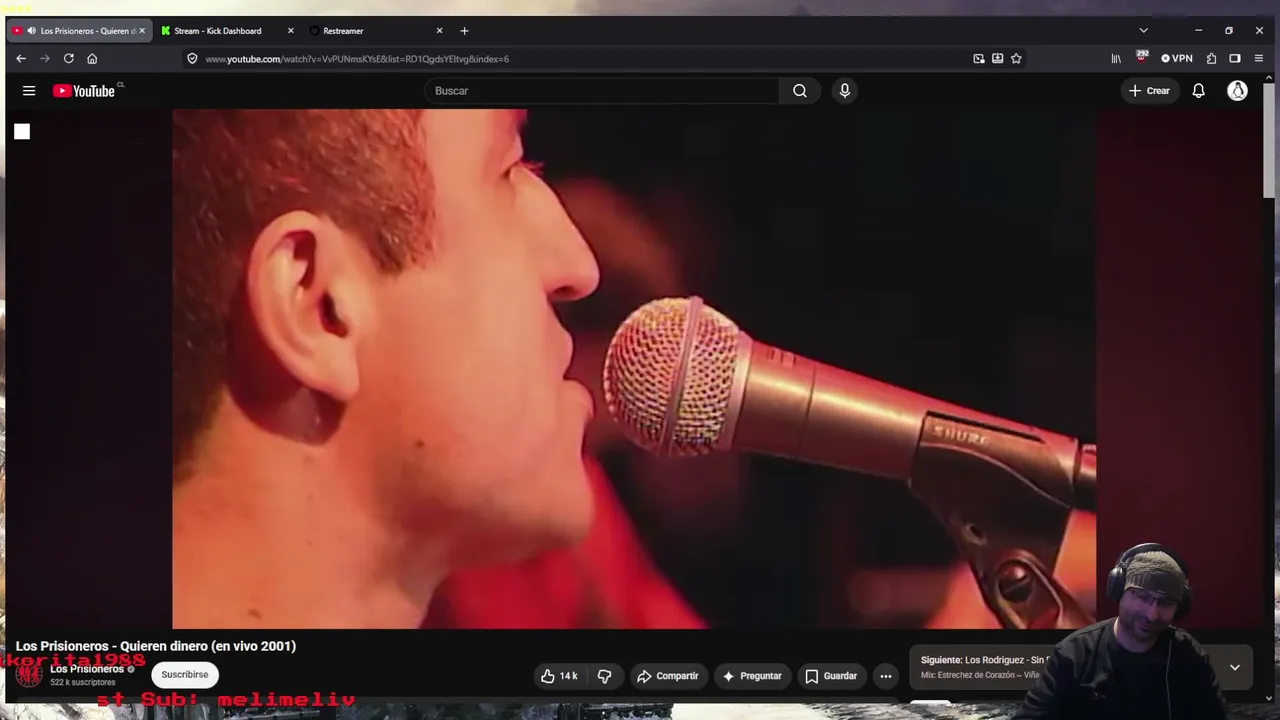Screen dimensions: 1280x720
Task: View site security shield info
Action: click(x=192, y=59)
